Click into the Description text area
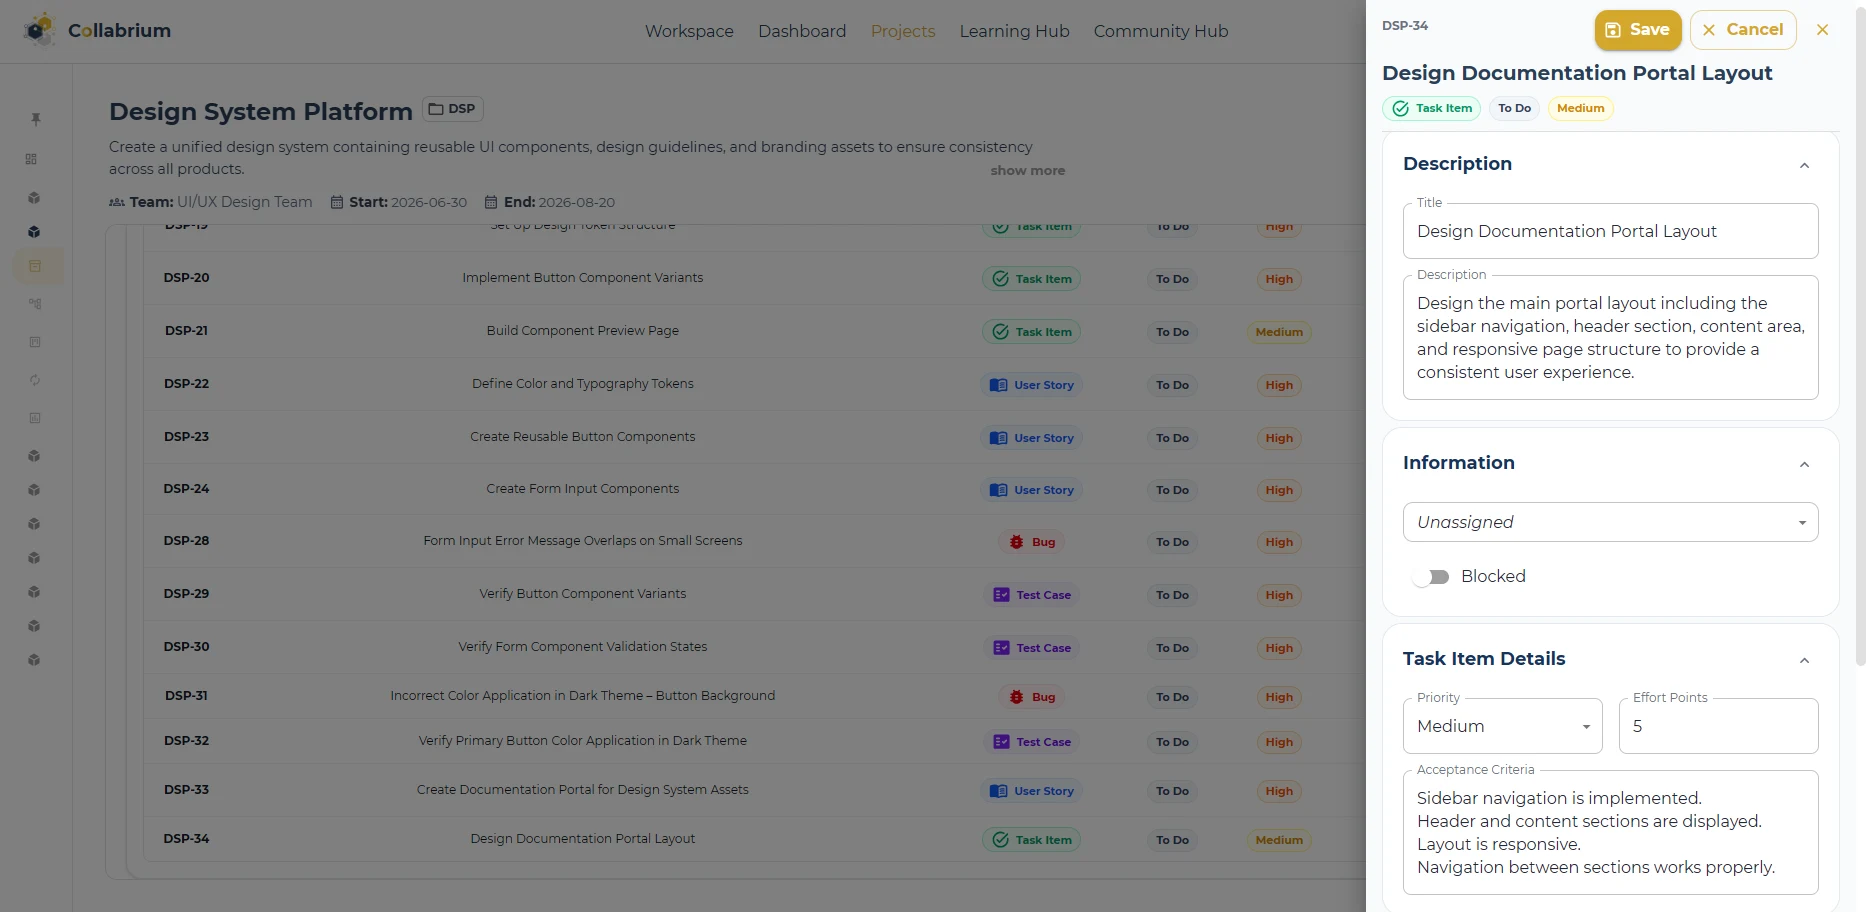 point(1610,338)
